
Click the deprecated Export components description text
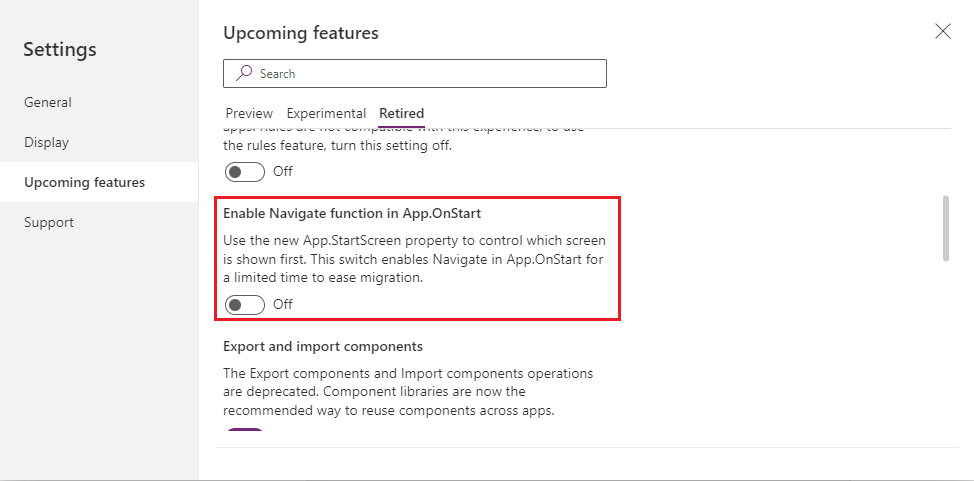(x=408, y=391)
